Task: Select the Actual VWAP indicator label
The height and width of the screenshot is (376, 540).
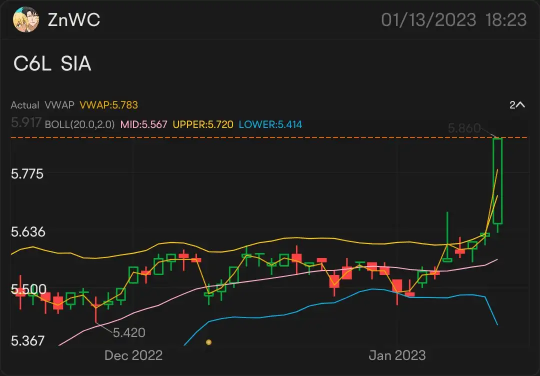Action: 42,105
